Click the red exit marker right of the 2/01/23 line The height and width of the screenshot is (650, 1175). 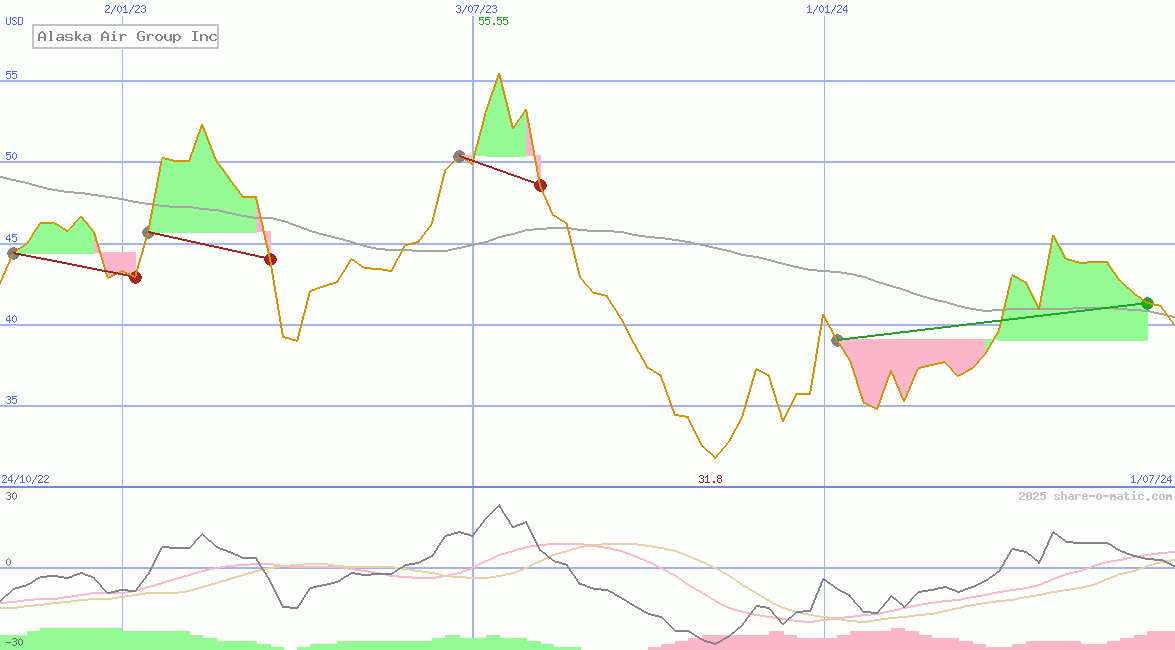(x=135, y=277)
